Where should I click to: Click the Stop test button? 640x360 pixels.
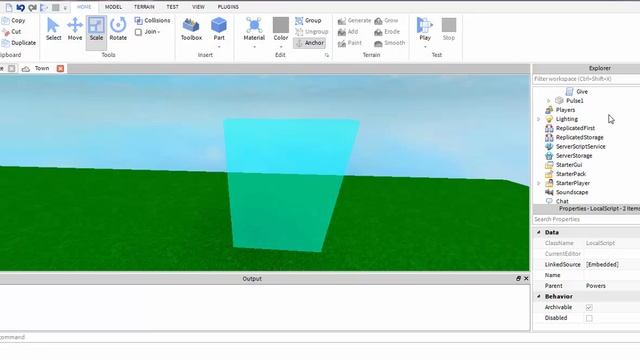click(x=449, y=29)
